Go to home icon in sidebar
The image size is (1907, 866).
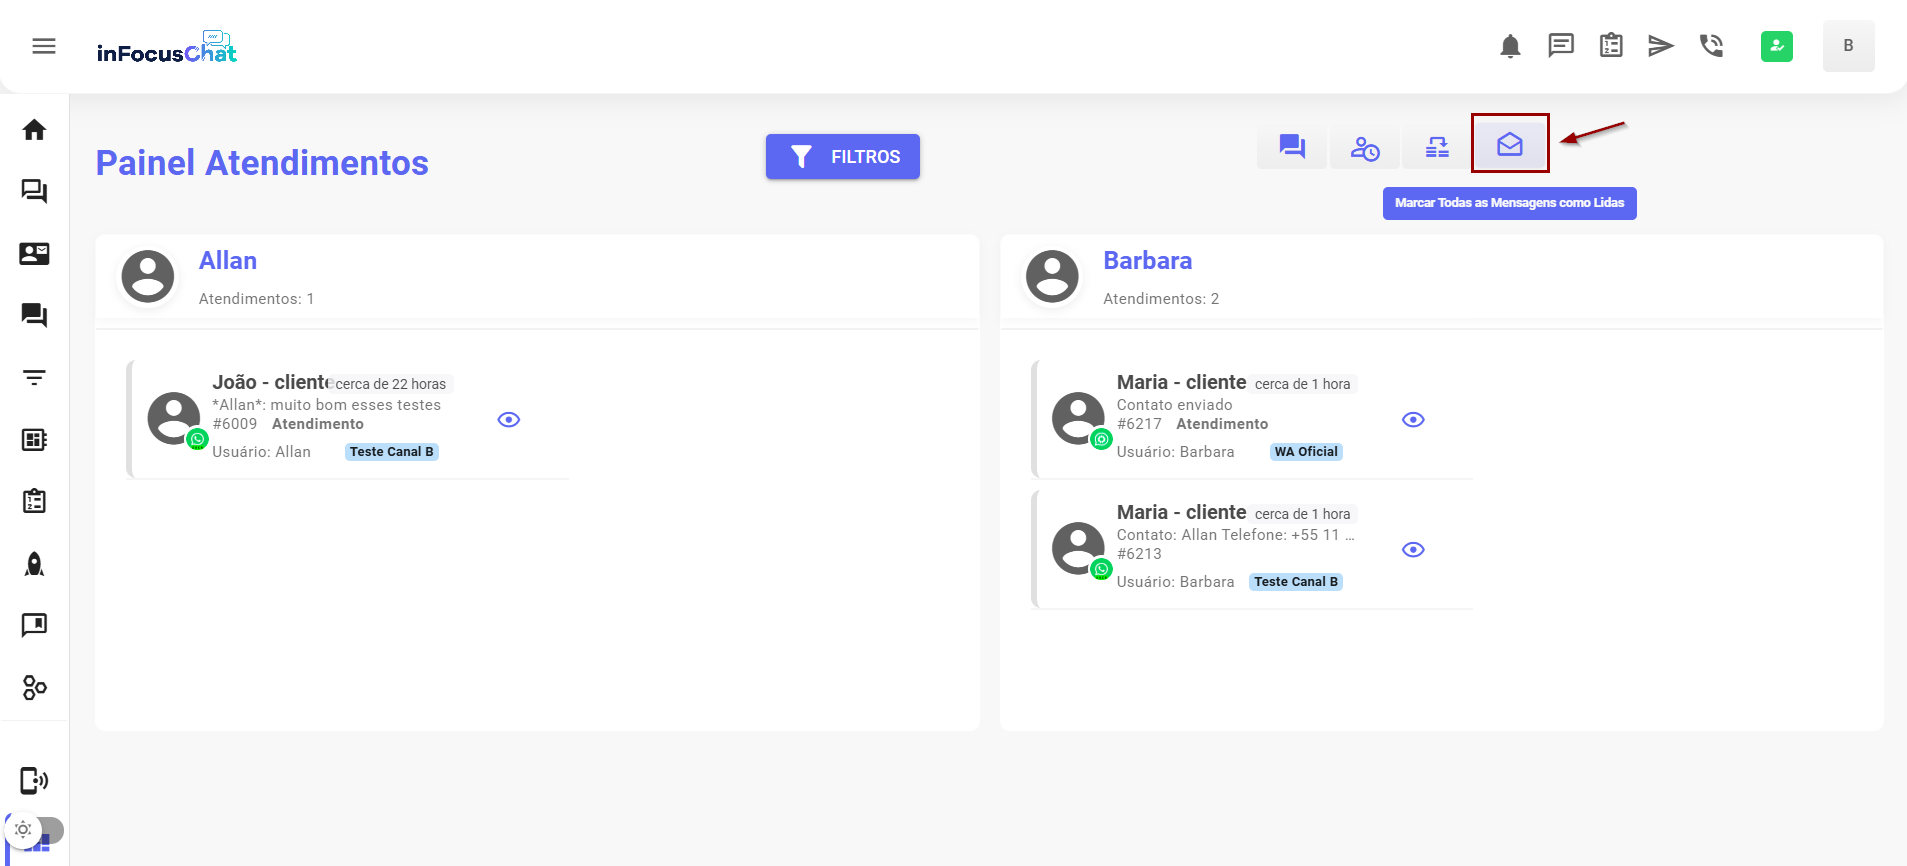pyautogui.click(x=34, y=130)
